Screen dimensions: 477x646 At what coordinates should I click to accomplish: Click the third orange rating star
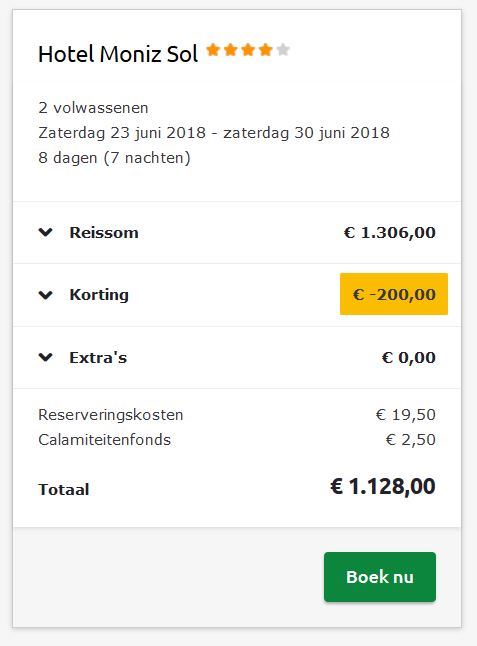coord(248,50)
